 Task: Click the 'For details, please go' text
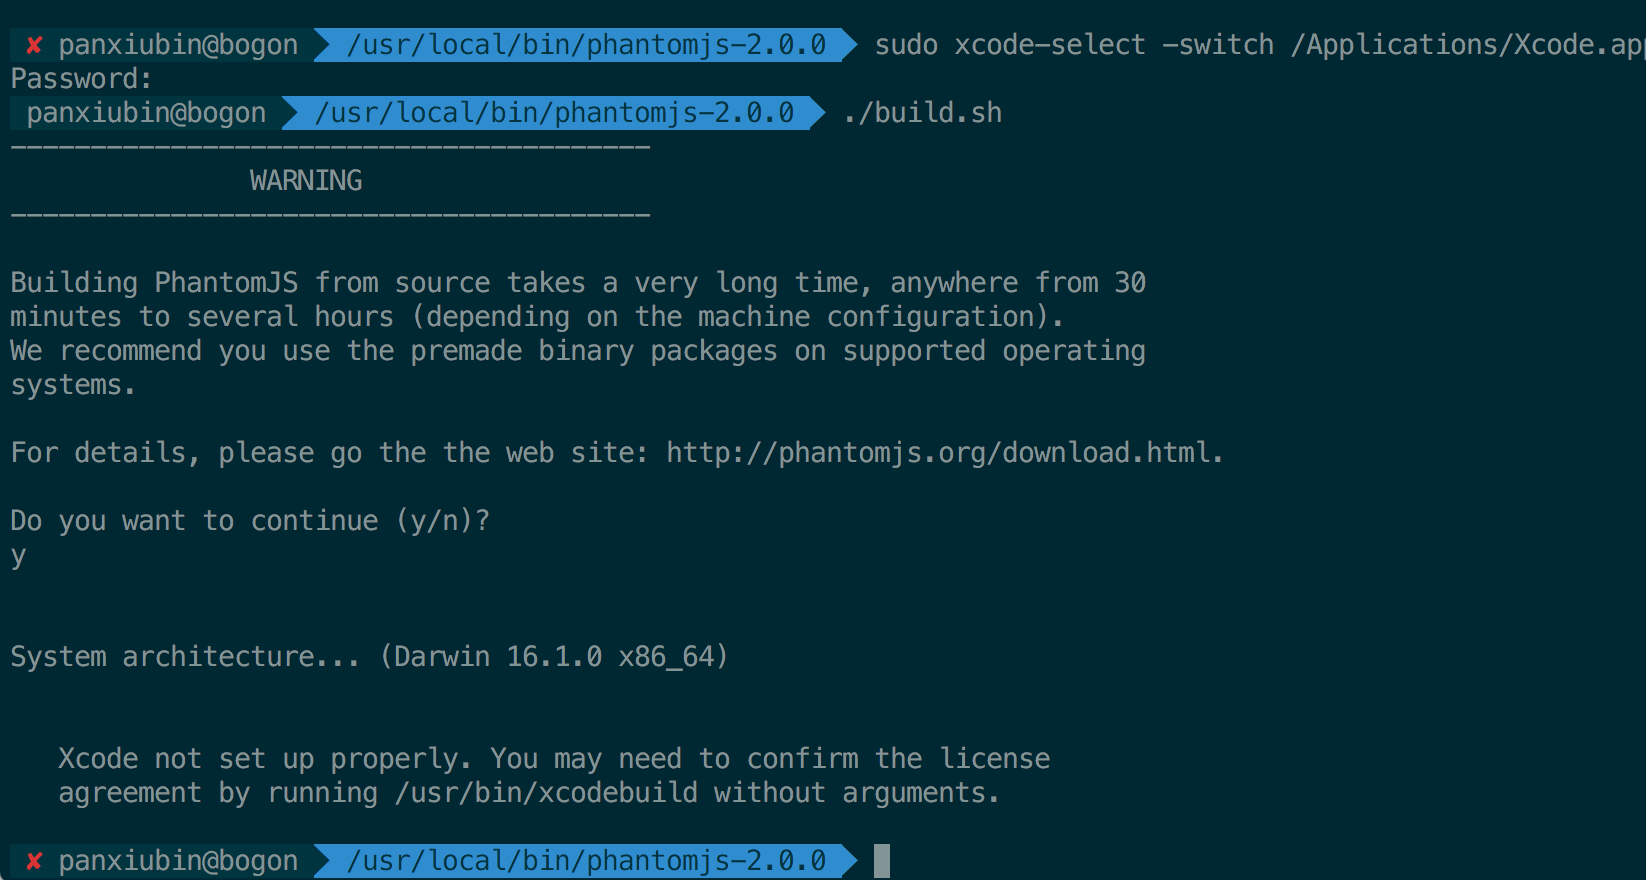[186, 453]
